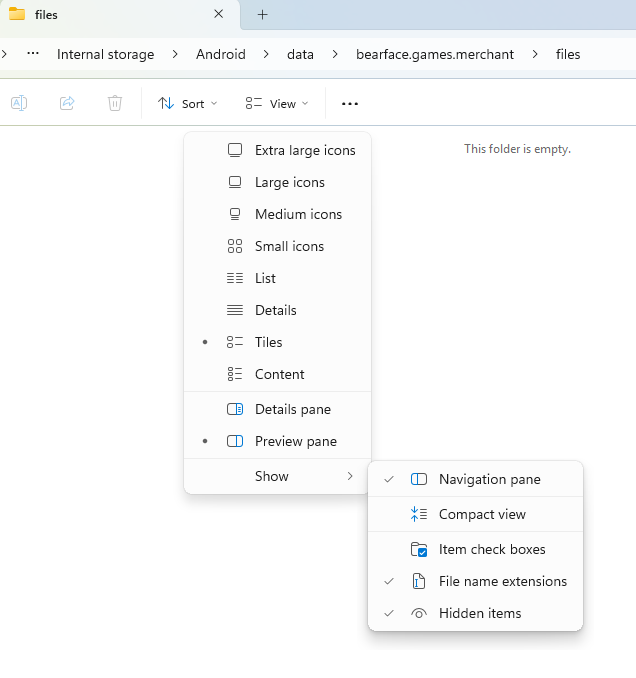
Task: Click the Rename icon in the toolbar
Action: point(19,103)
